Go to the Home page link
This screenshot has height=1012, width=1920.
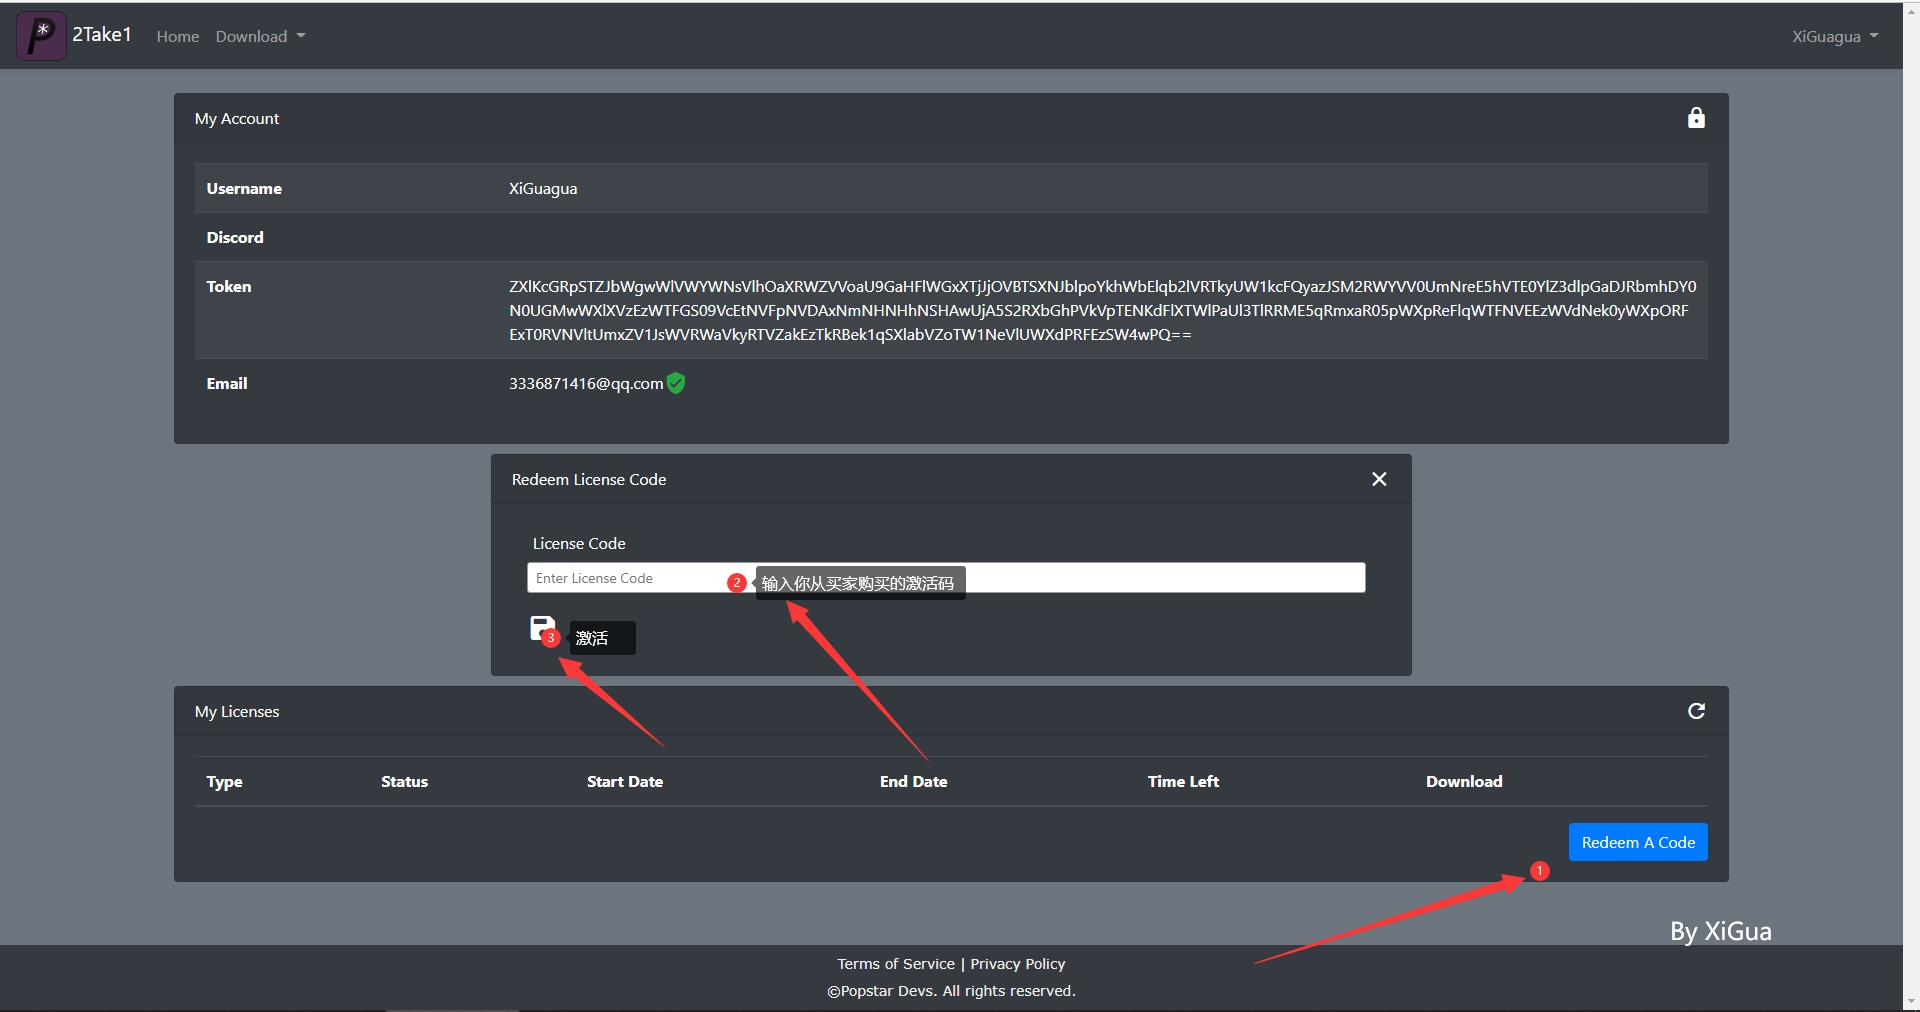point(177,36)
